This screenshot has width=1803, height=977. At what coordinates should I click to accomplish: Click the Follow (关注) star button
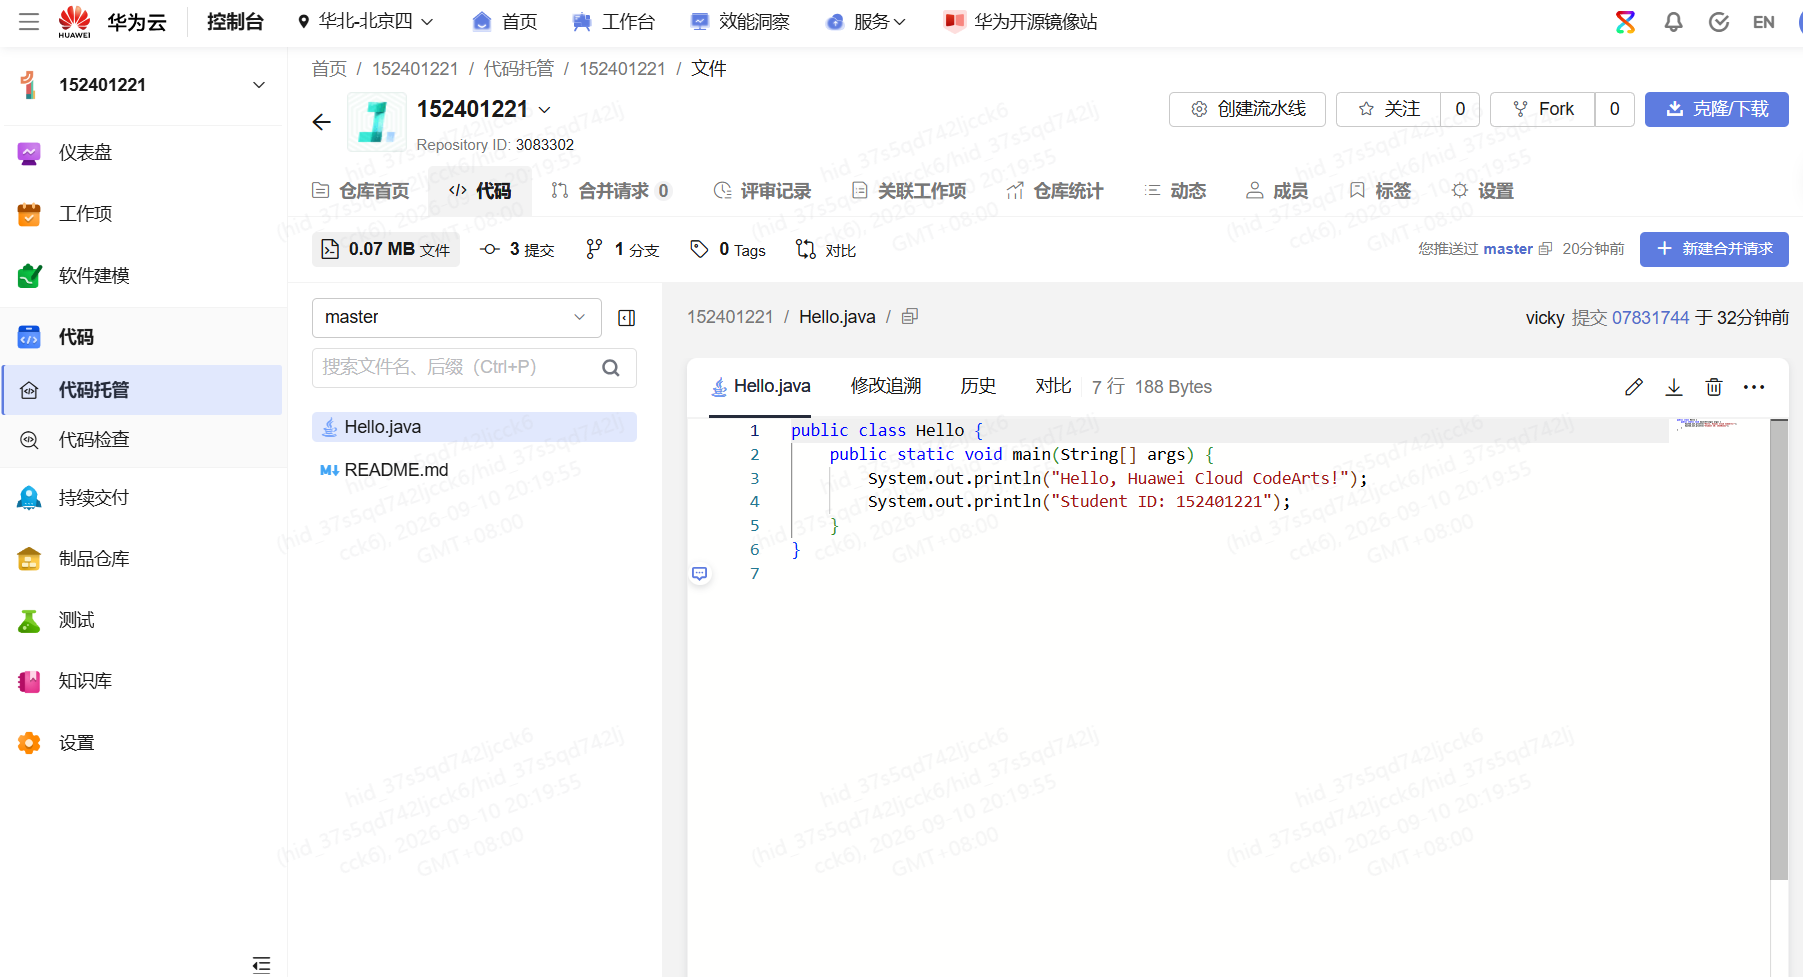tap(1389, 109)
